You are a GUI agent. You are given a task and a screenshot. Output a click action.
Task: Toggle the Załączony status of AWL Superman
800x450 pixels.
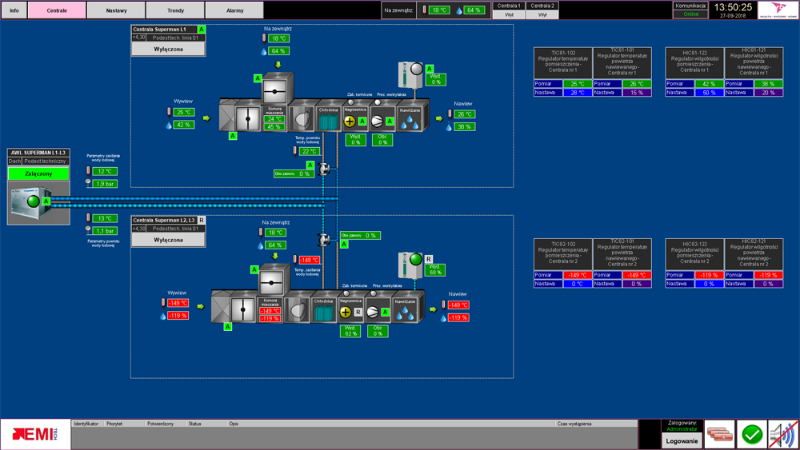pos(36,173)
